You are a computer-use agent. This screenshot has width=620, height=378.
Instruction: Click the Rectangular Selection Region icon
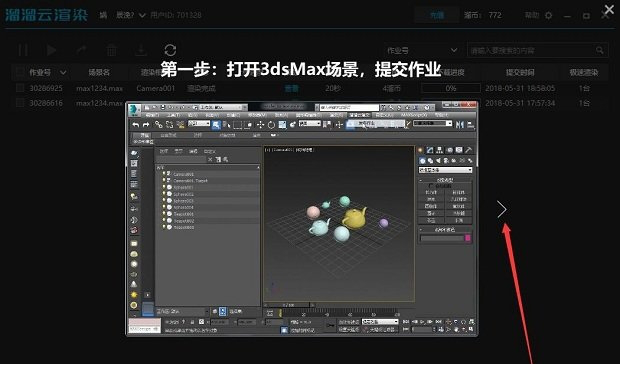(238, 125)
